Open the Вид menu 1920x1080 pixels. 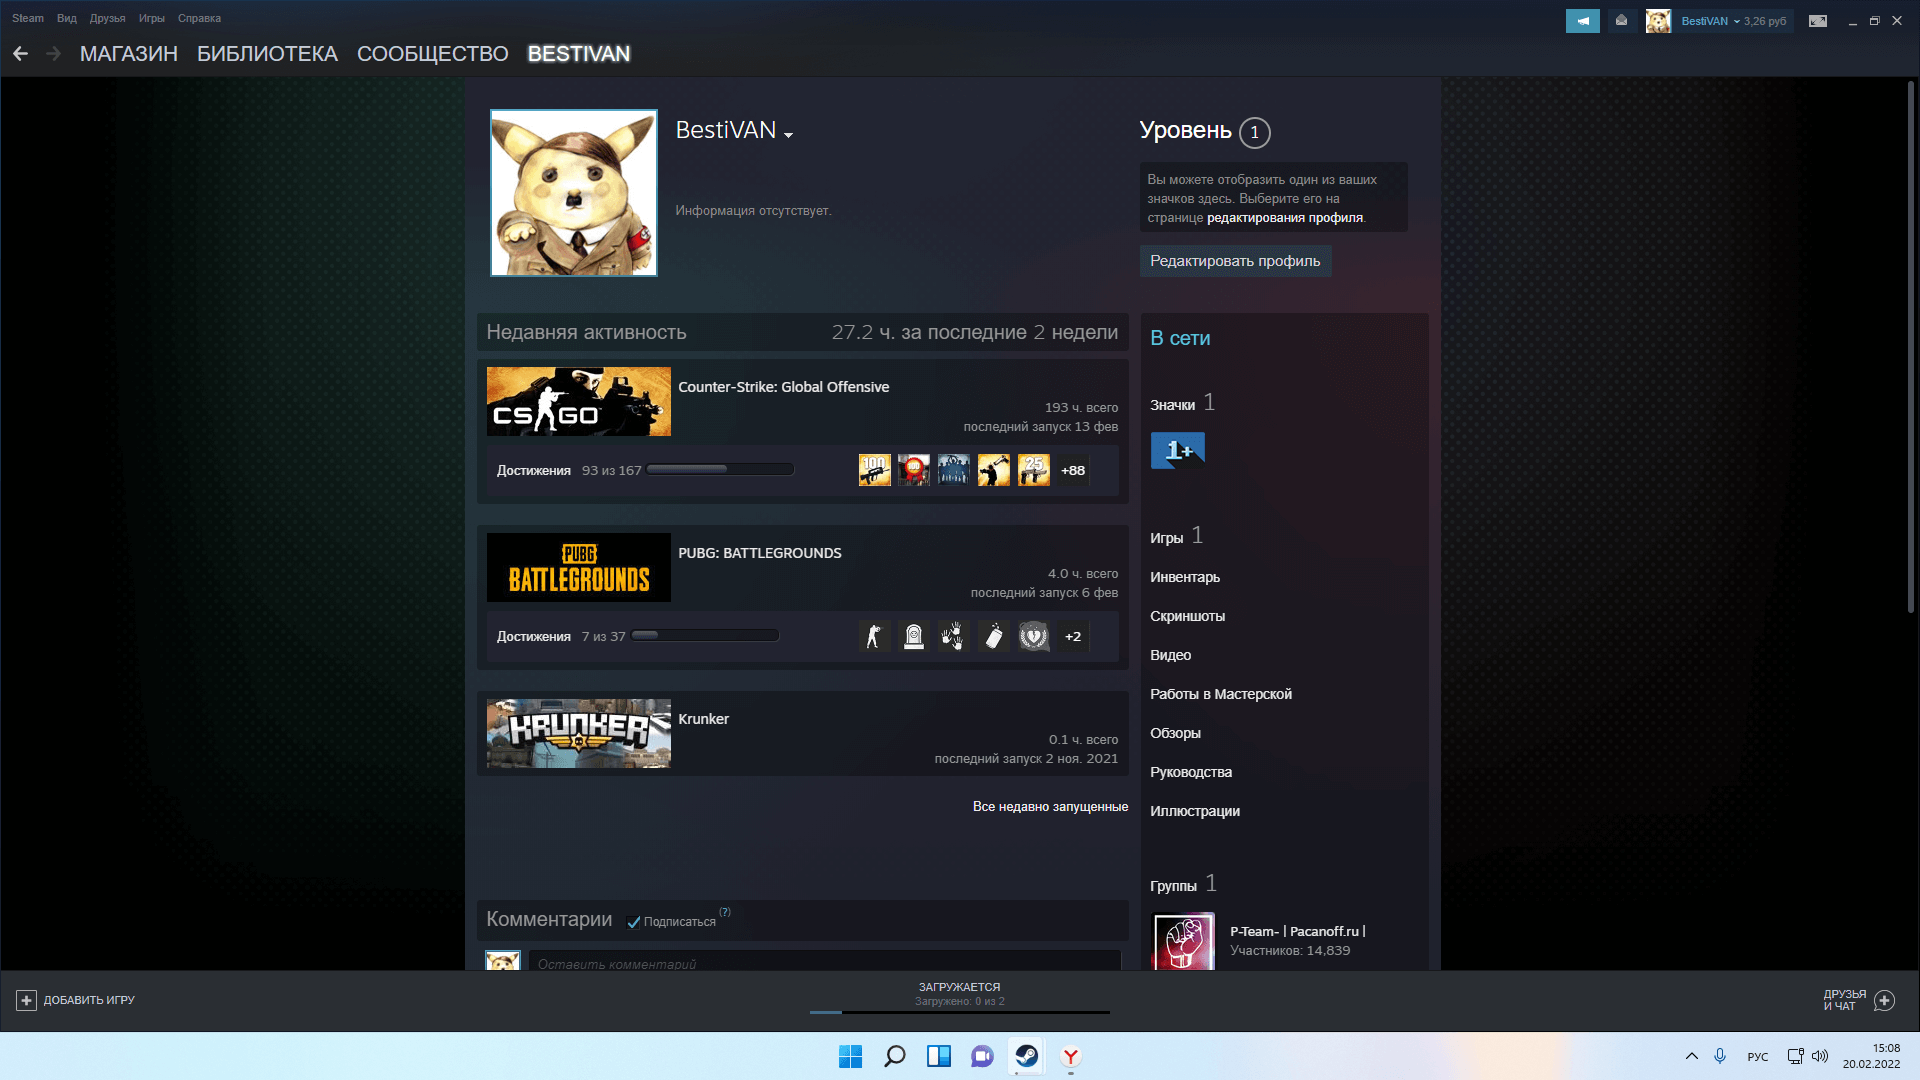[x=67, y=18]
